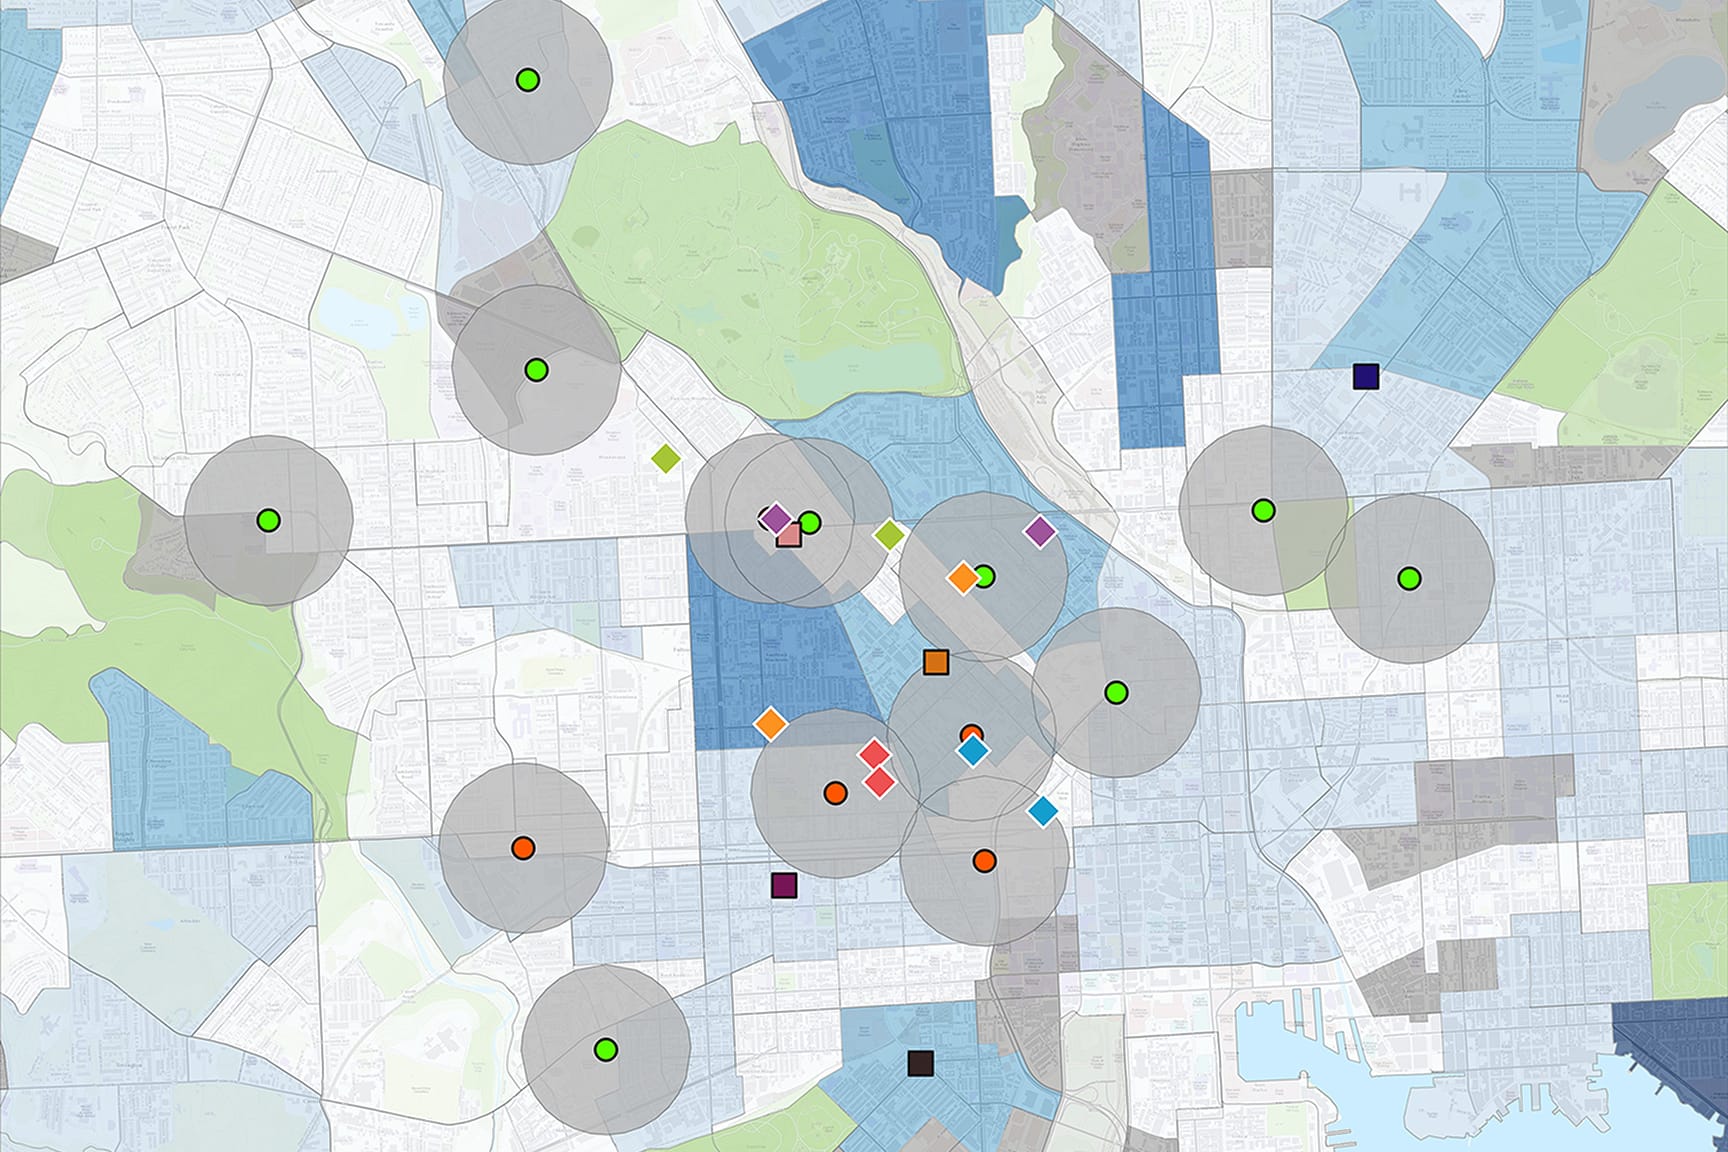The image size is (1728, 1152).
Task: Click the second olive diamond near the blue tracts
Action: 888,533
